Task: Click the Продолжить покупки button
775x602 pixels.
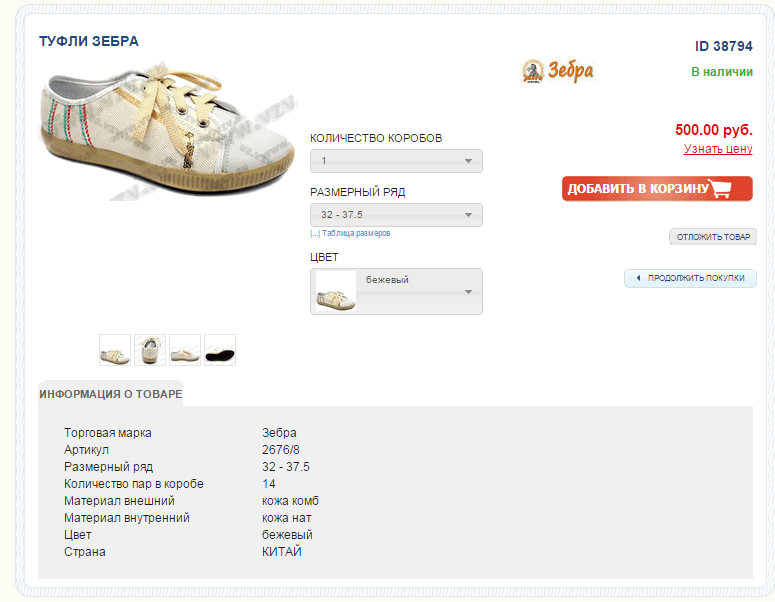Action: (x=690, y=278)
